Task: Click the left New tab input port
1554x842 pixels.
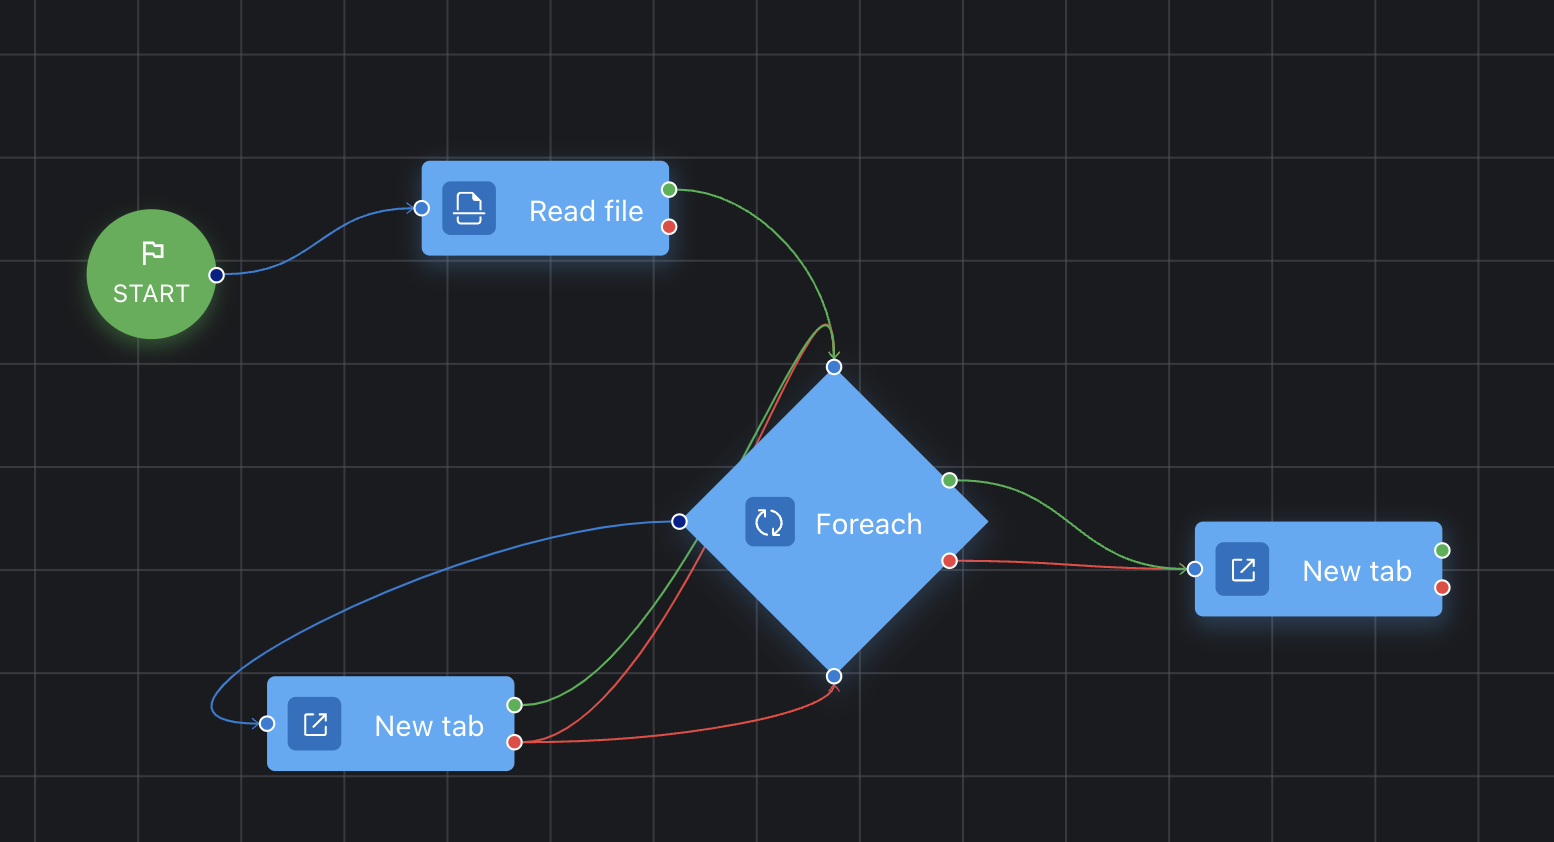Action: (x=267, y=724)
